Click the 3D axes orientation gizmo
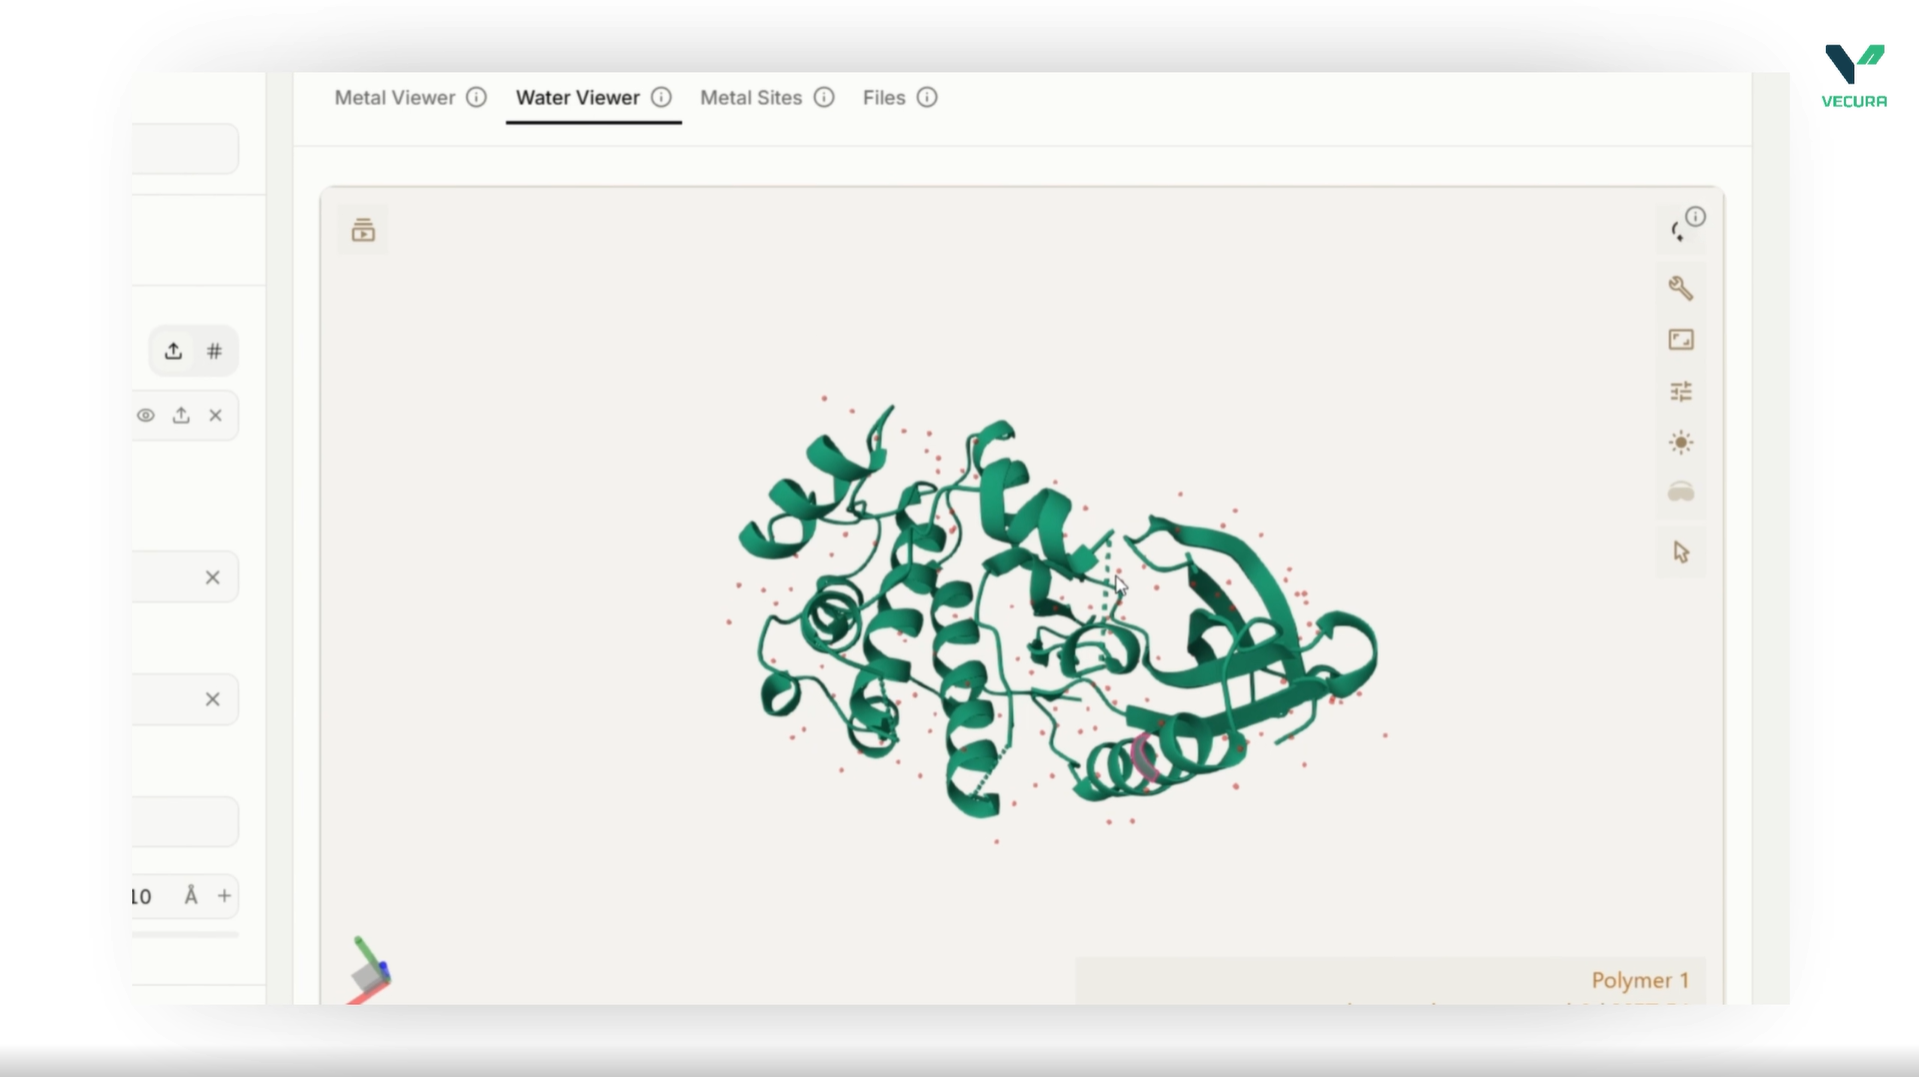This screenshot has width=1919, height=1077. pos(369,971)
